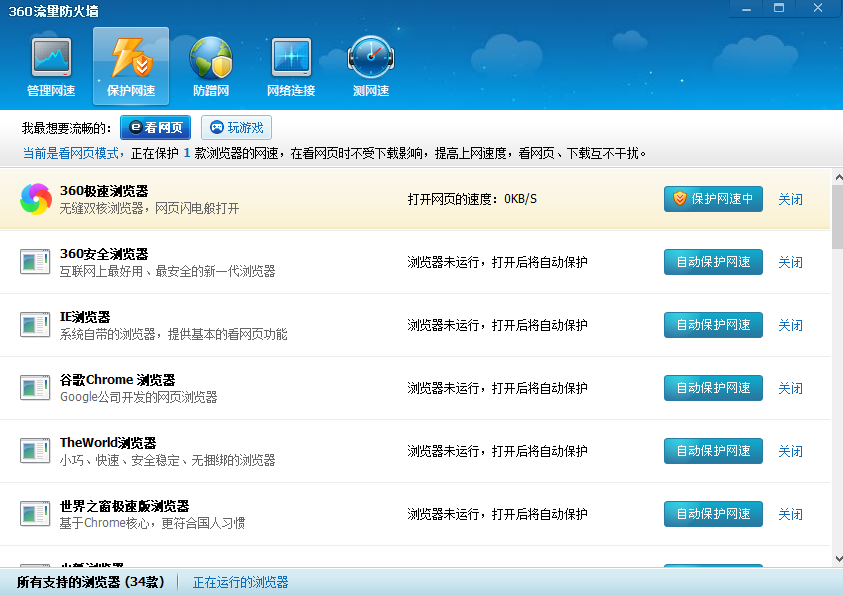Screen dimensions: 843x595
Task: Click 基于Chrome核心，更符合国人习惯 description
Action: 152,522
